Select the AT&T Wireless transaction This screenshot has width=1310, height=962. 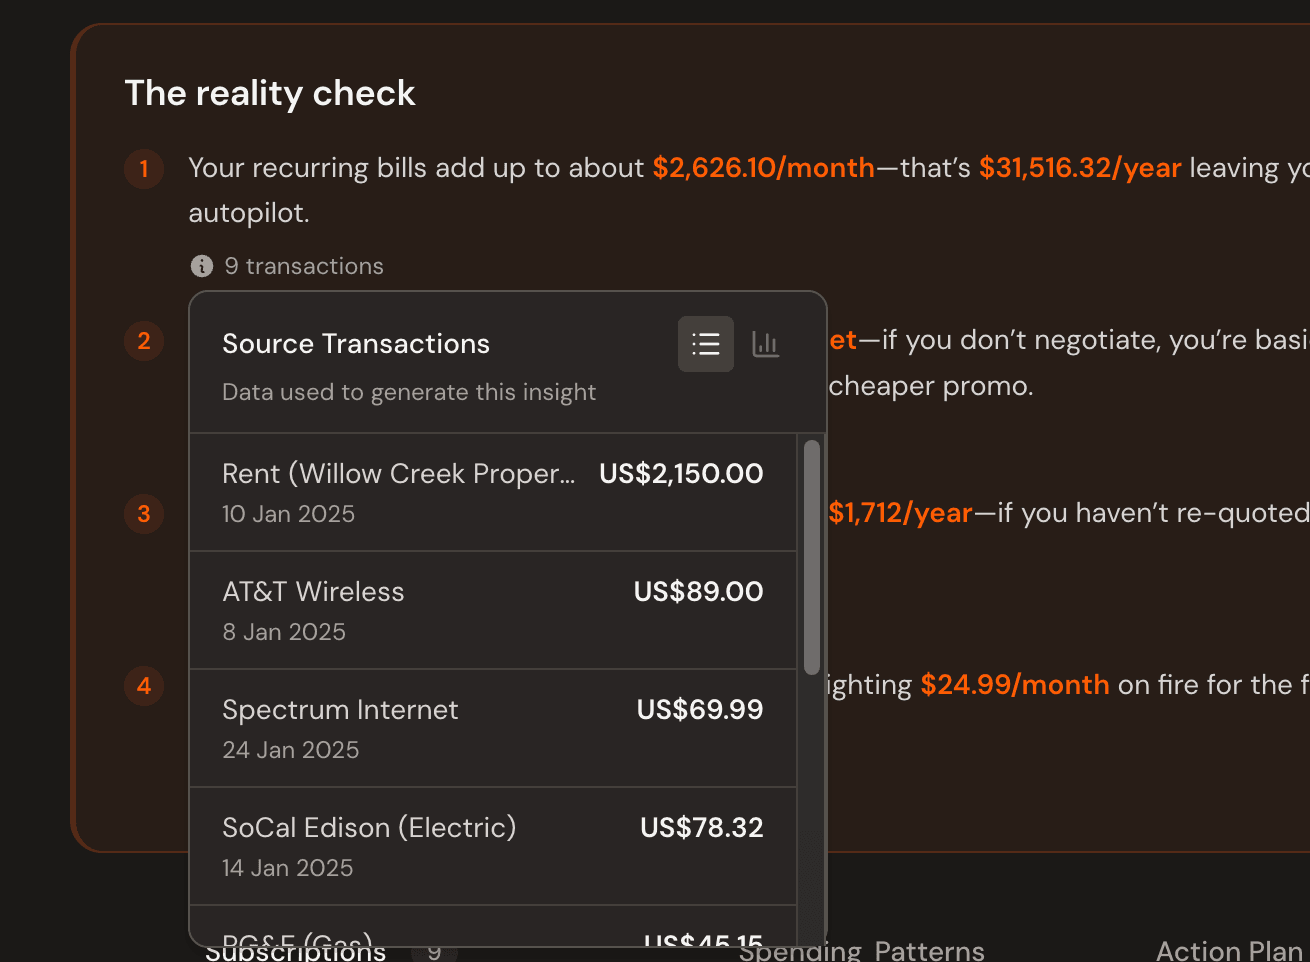coord(492,610)
